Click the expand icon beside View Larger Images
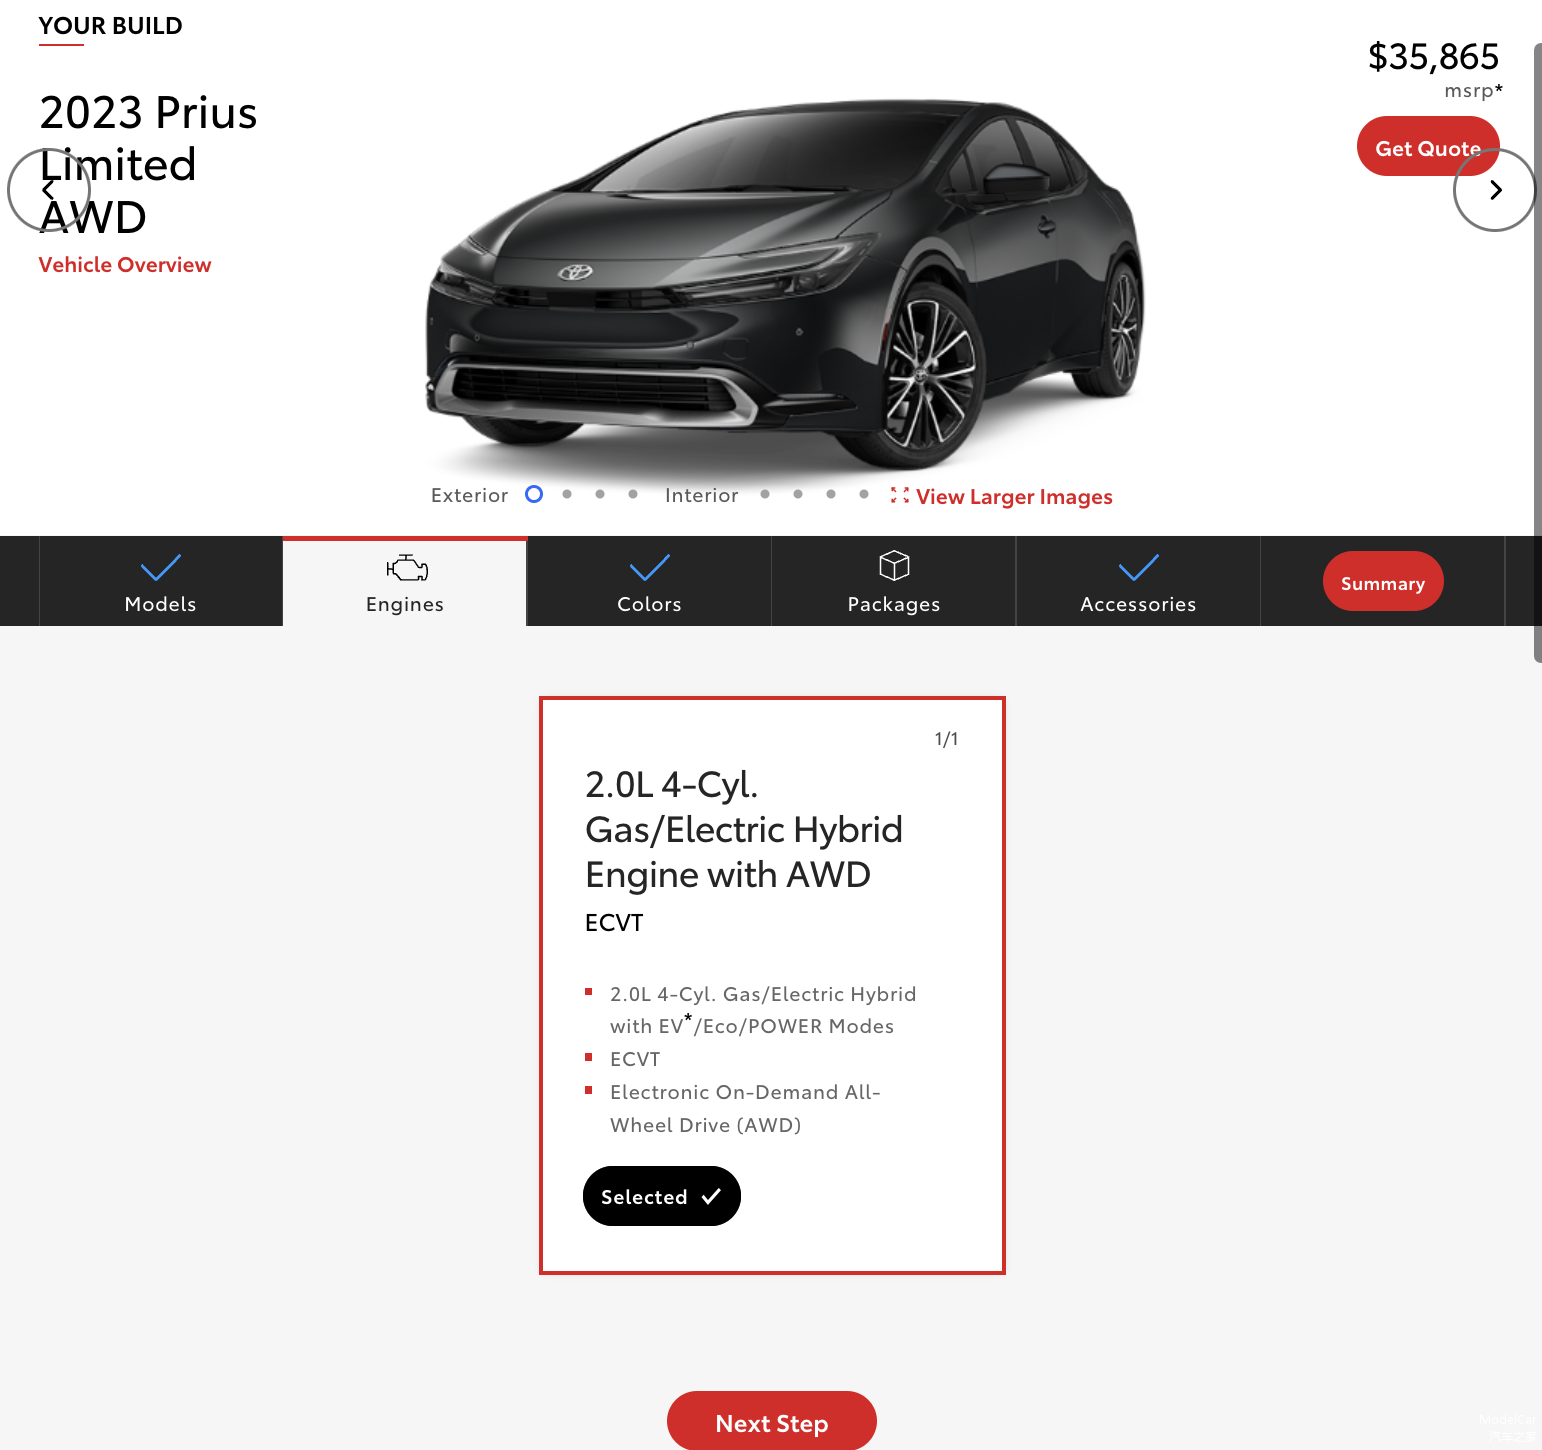Screen dimensions: 1542x1450 [x=900, y=496]
